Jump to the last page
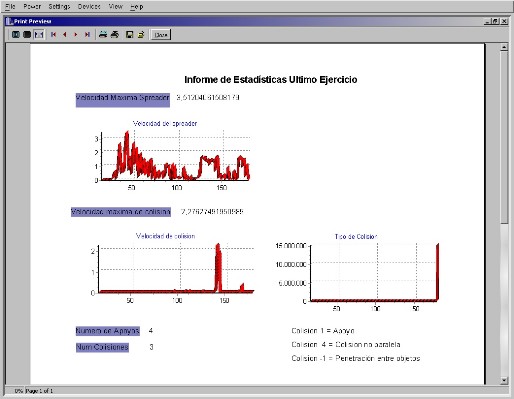Screen dimensions: 514x399 click(x=87, y=34)
